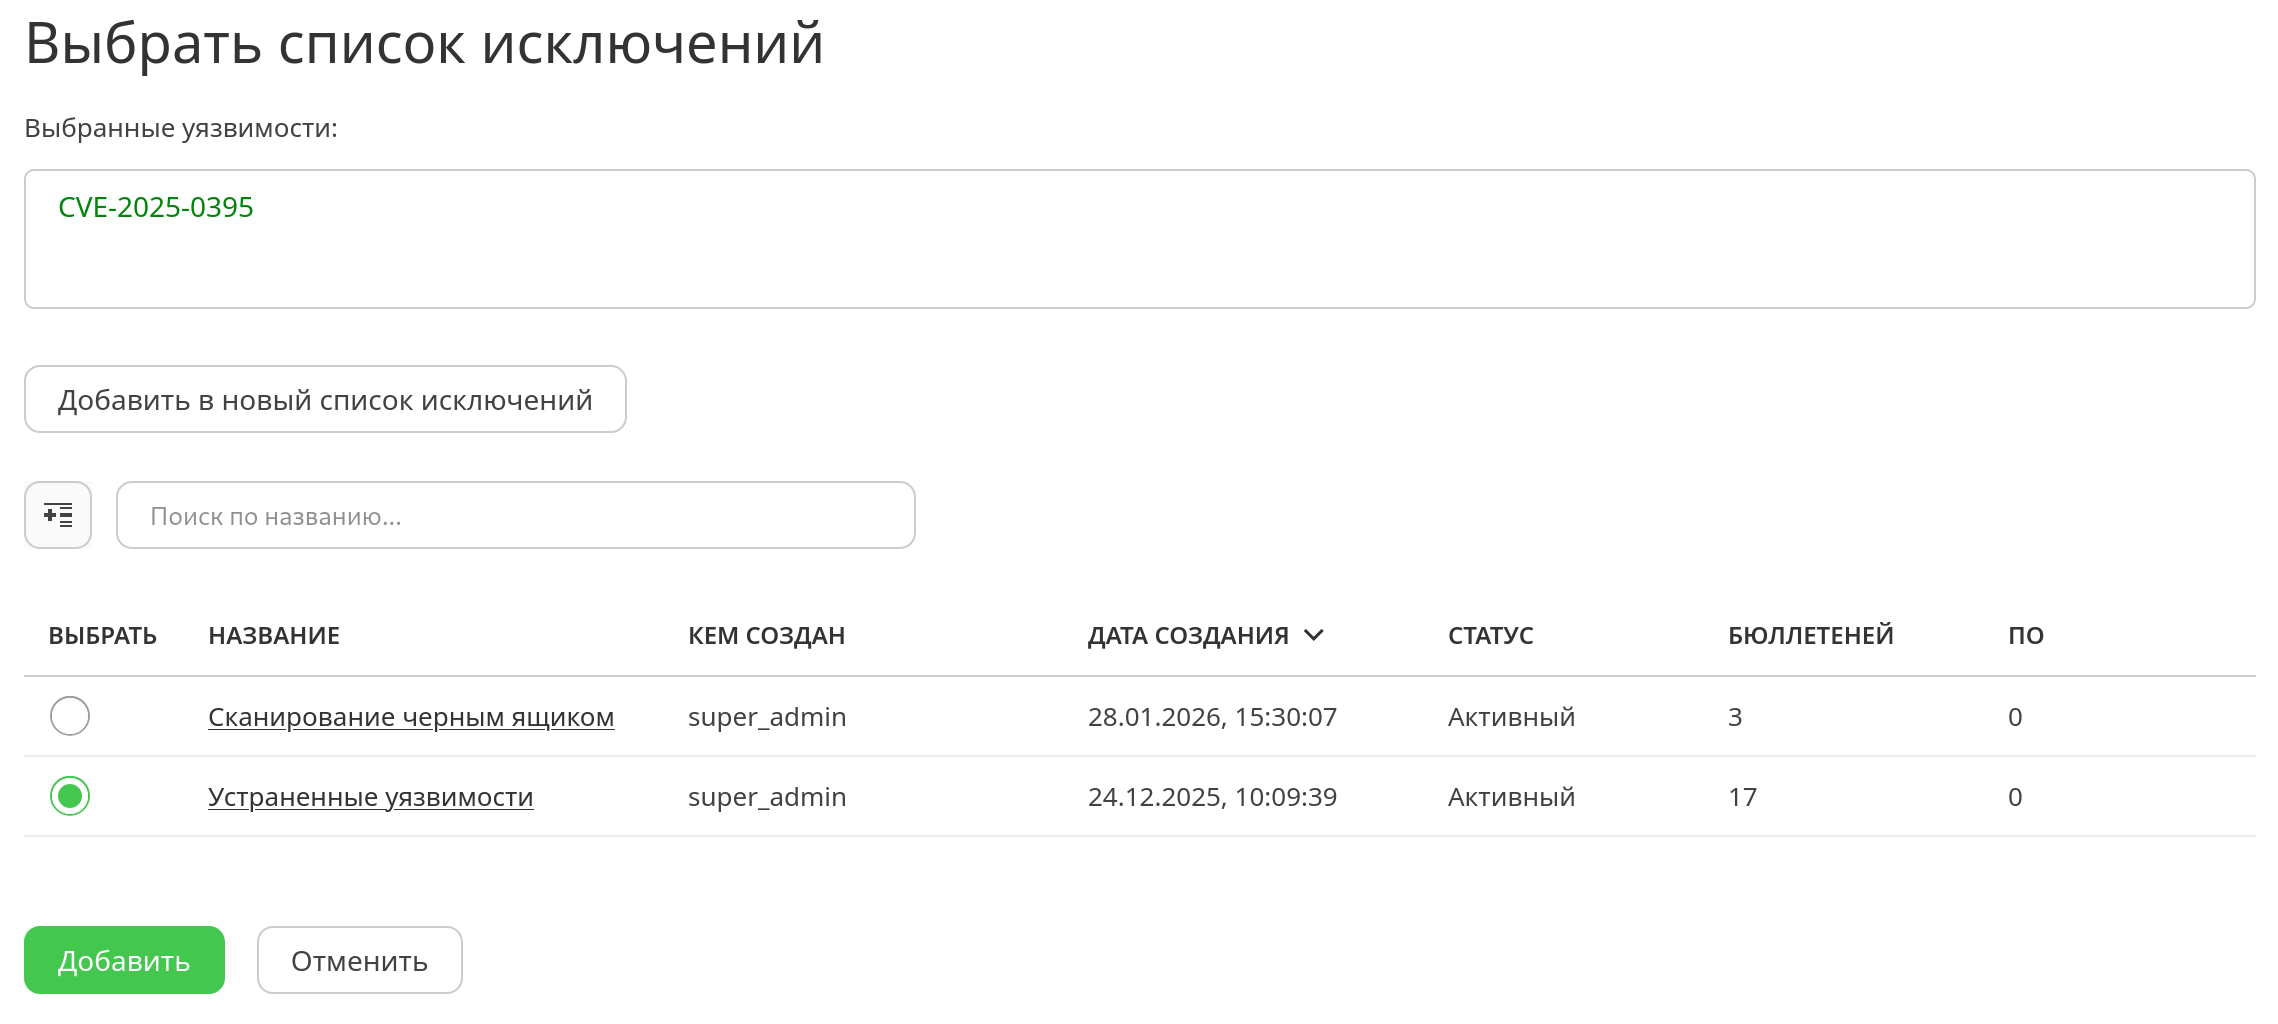Sort the table by Дата создания header

pos(1188,635)
